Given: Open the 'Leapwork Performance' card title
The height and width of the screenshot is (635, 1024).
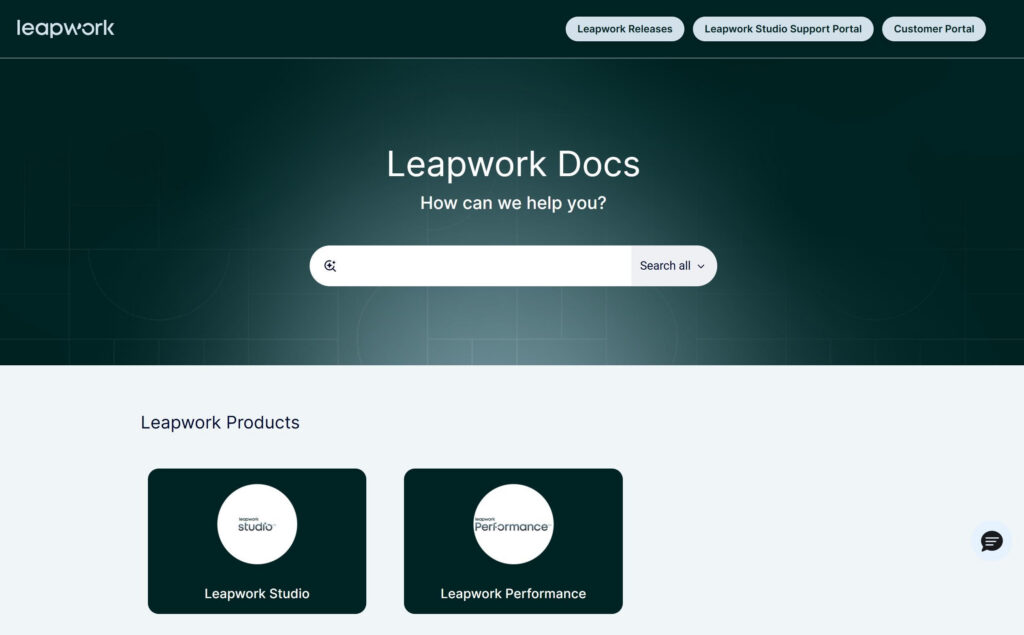Looking at the screenshot, I should point(513,594).
